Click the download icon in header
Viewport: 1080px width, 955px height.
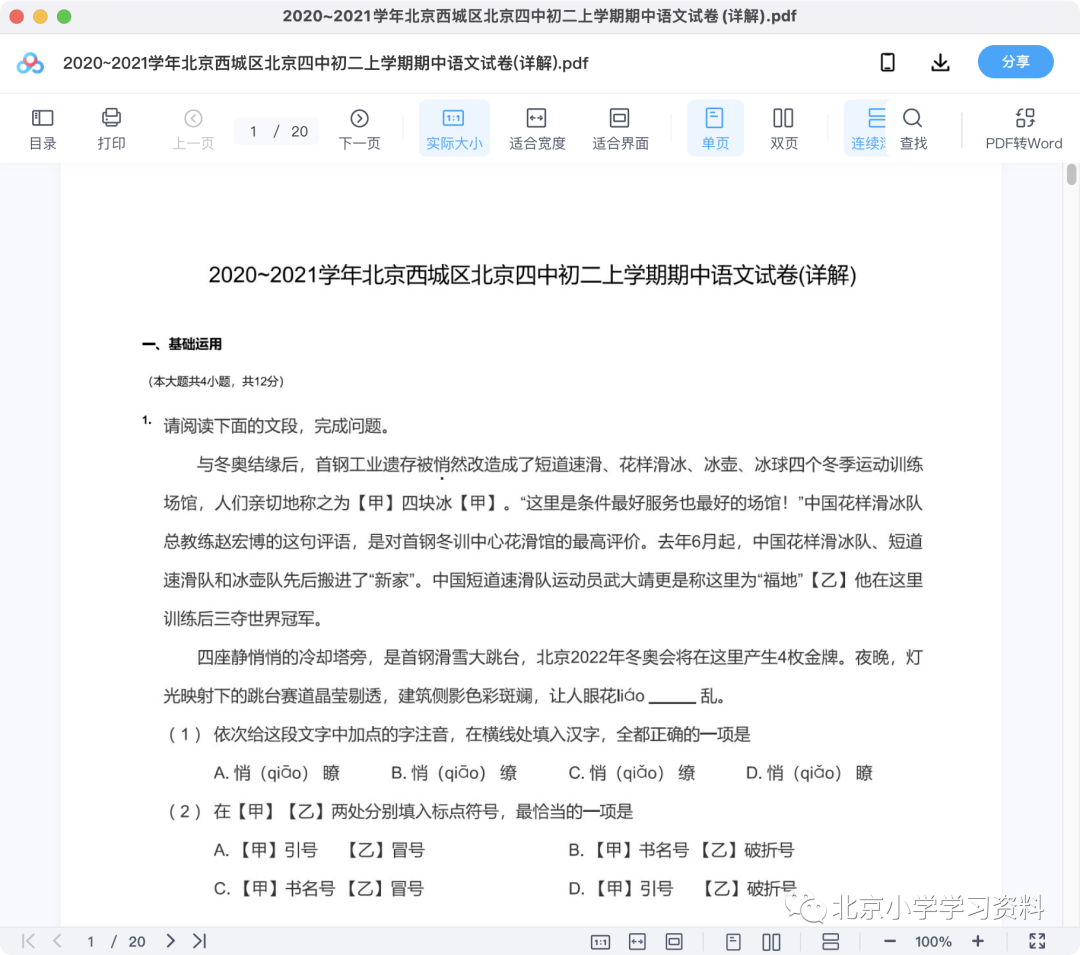[940, 63]
